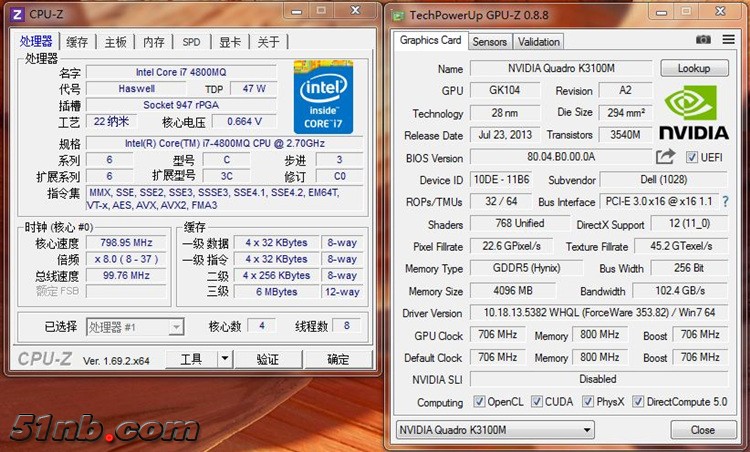
Task: Click the NVIDIA logo in GPU-Z
Action: tap(694, 112)
